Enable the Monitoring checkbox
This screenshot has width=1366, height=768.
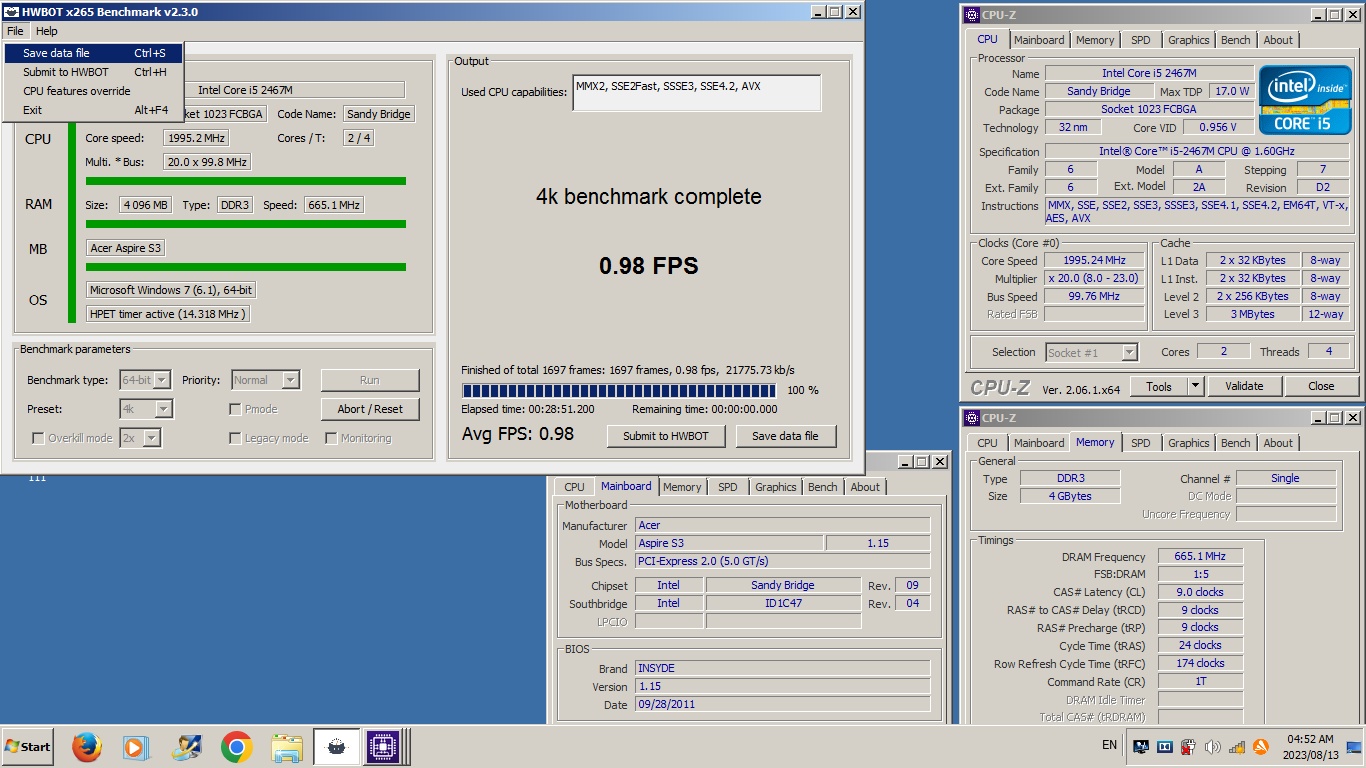(331, 438)
